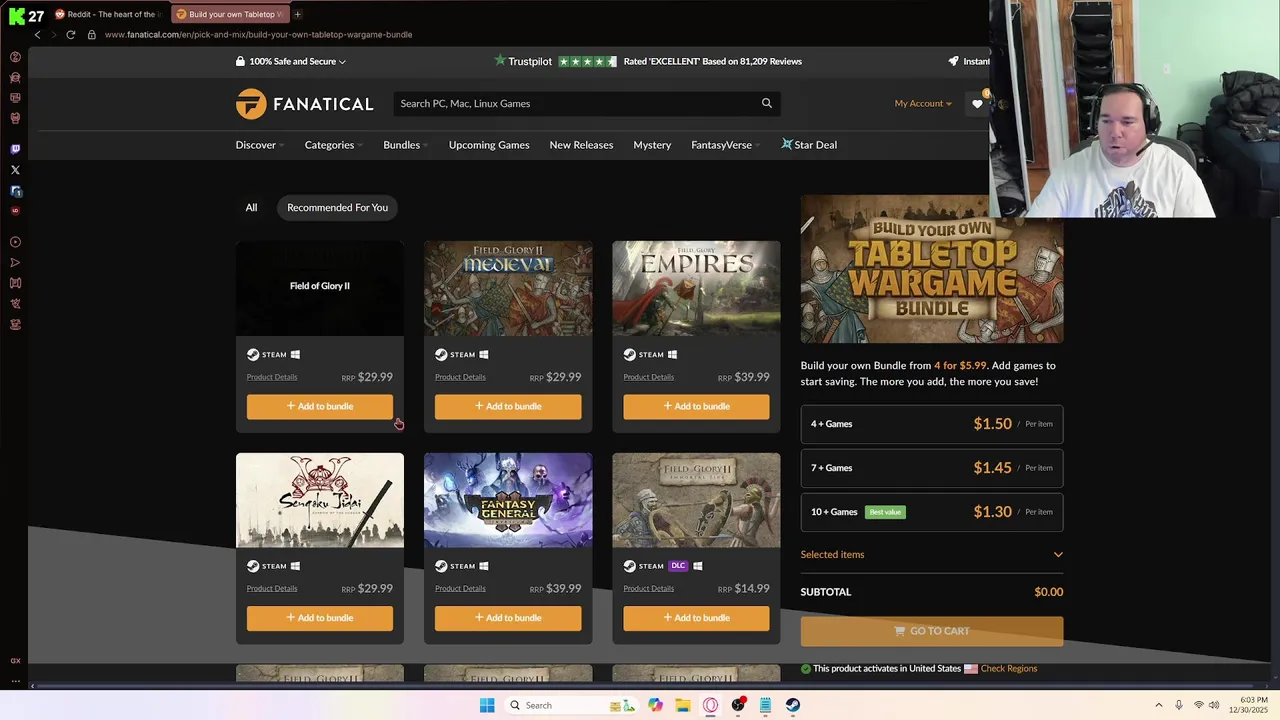Screen dimensions: 1280x720
Task: Expand the Categories menu
Action: (x=333, y=145)
